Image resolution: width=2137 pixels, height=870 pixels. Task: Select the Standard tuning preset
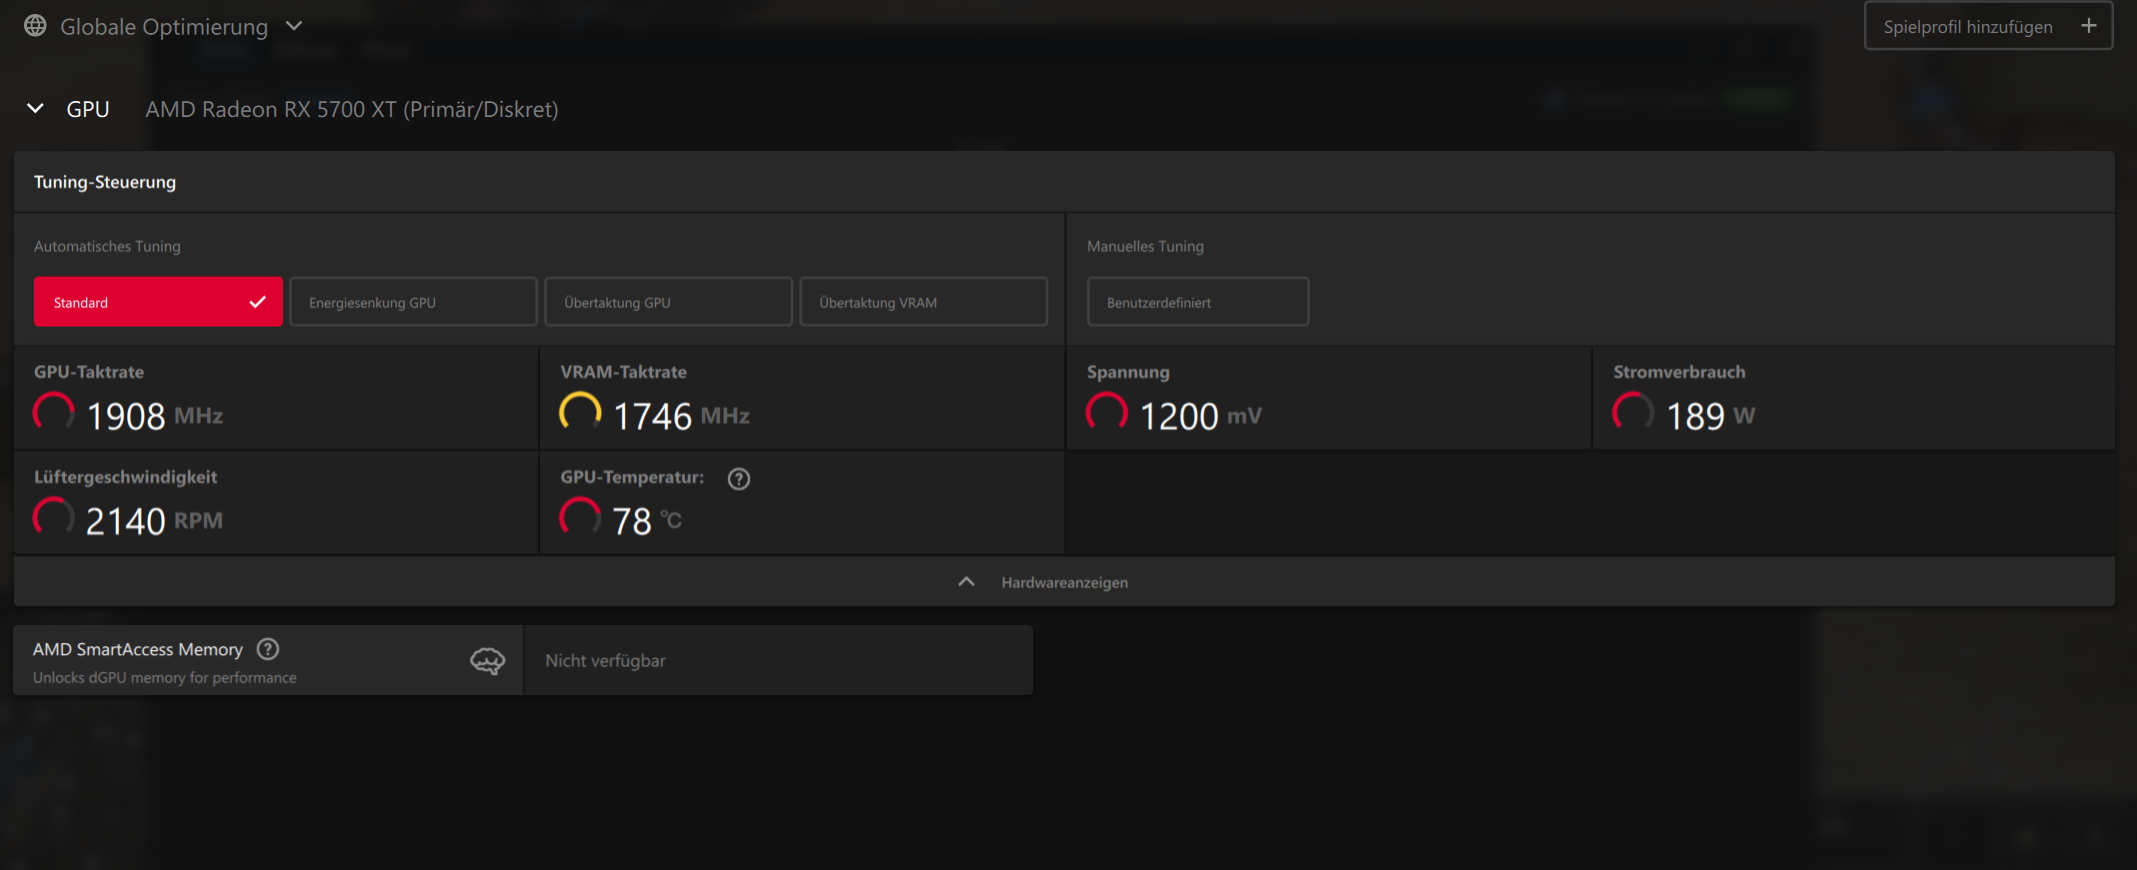158,302
